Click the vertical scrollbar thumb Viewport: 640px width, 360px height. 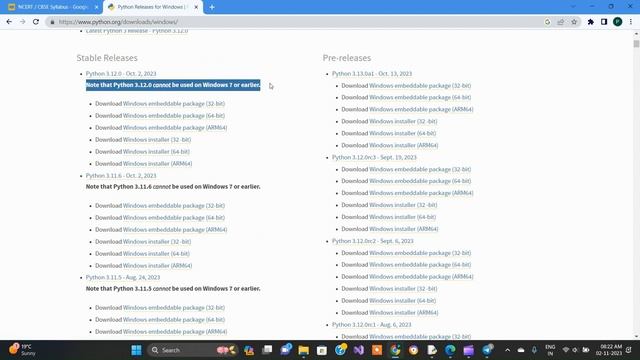[636, 44]
